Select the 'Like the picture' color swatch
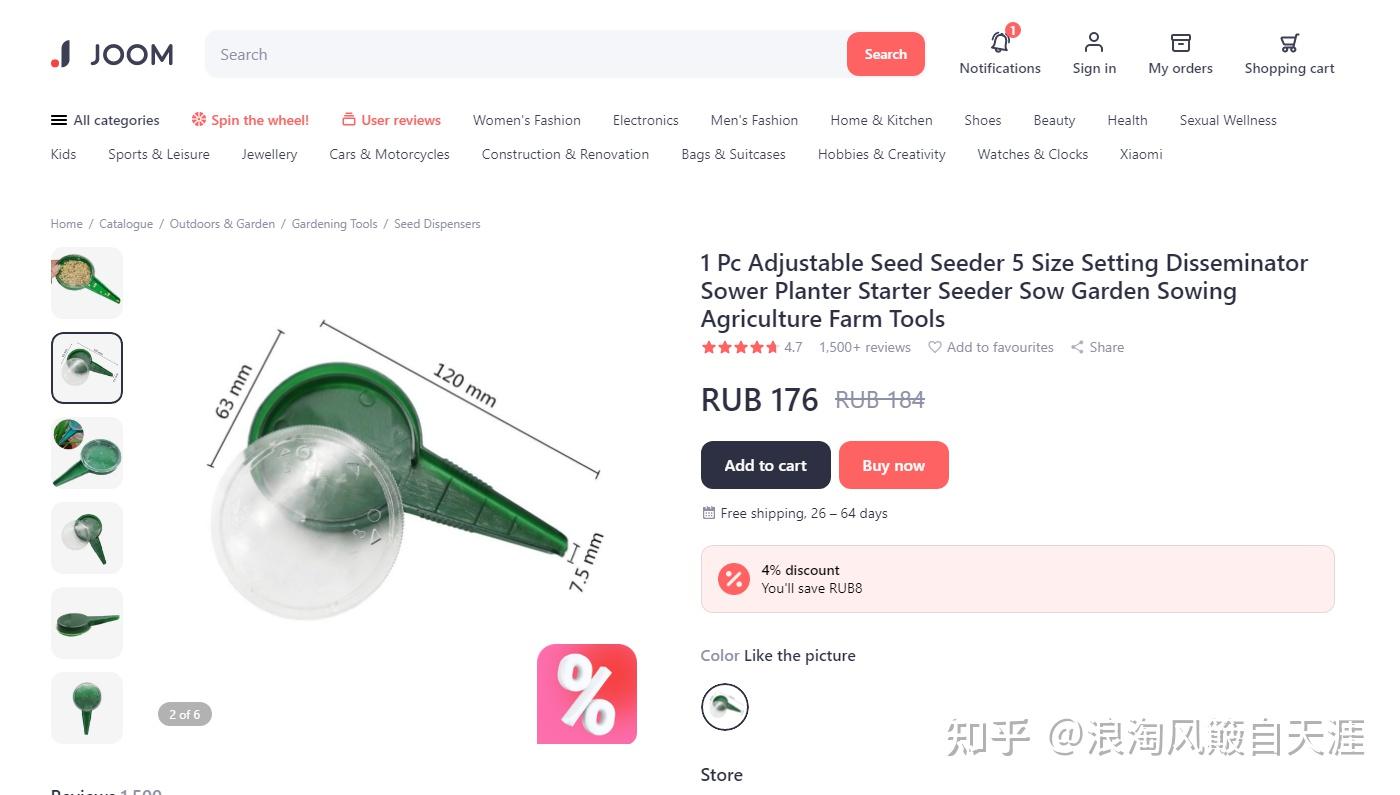Viewport: 1400px width, 795px height. click(725, 707)
